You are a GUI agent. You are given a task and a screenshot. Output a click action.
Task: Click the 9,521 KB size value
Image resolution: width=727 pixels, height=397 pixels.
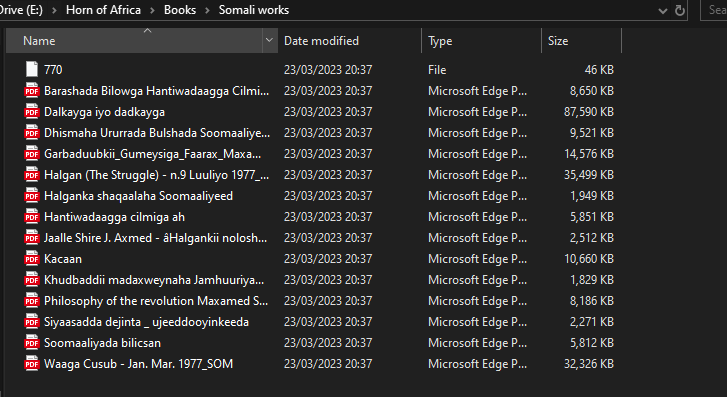[592, 133]
